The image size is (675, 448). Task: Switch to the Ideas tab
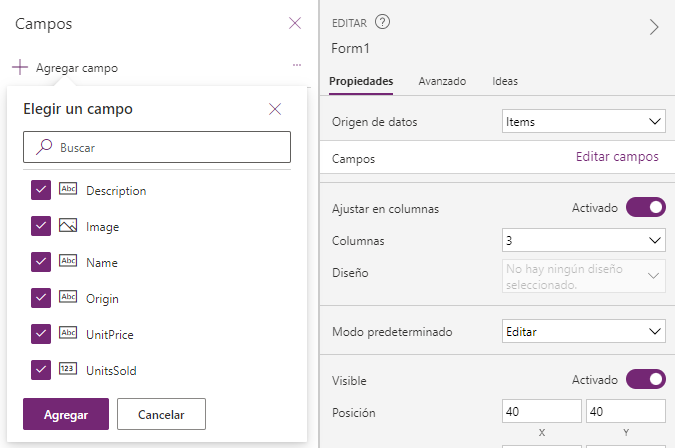pyautogui.click(x=505, y=81)
